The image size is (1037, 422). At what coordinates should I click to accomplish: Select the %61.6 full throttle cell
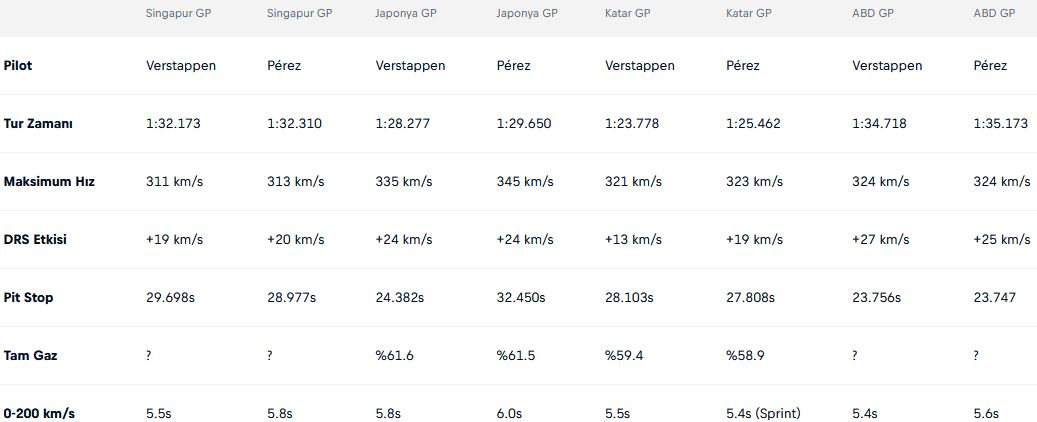click(x=393, y=356)
